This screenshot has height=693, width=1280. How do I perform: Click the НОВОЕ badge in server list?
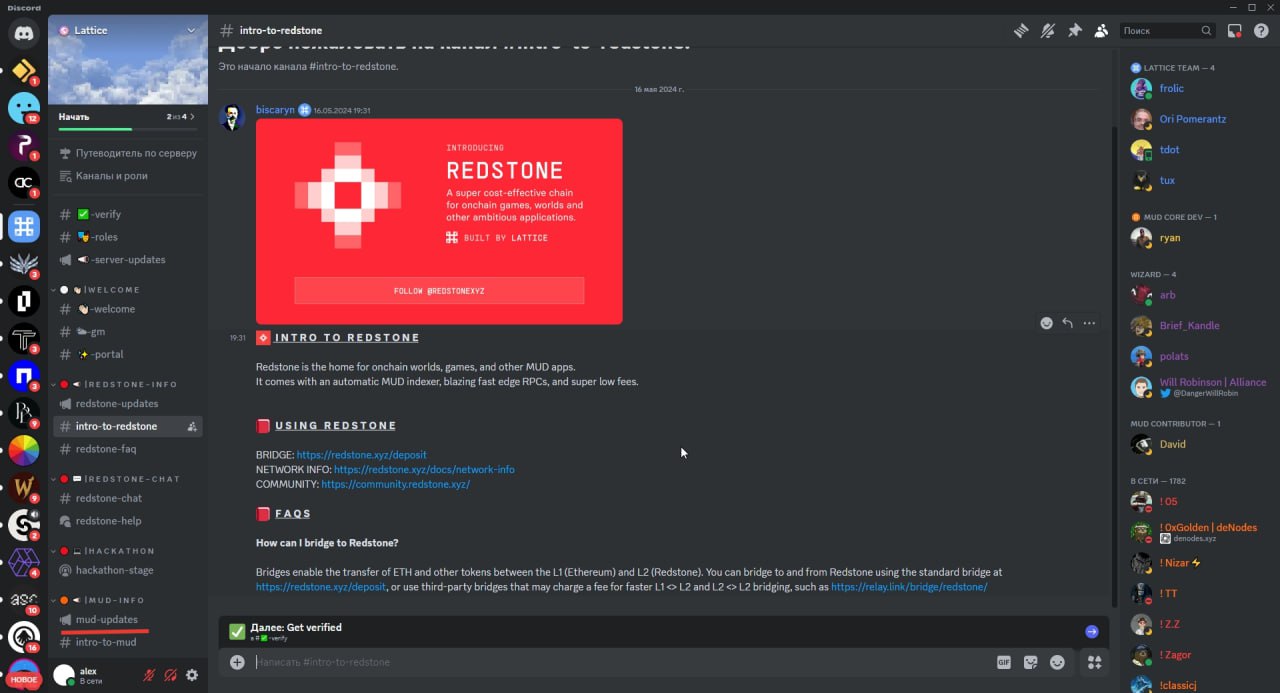[24, 679]
